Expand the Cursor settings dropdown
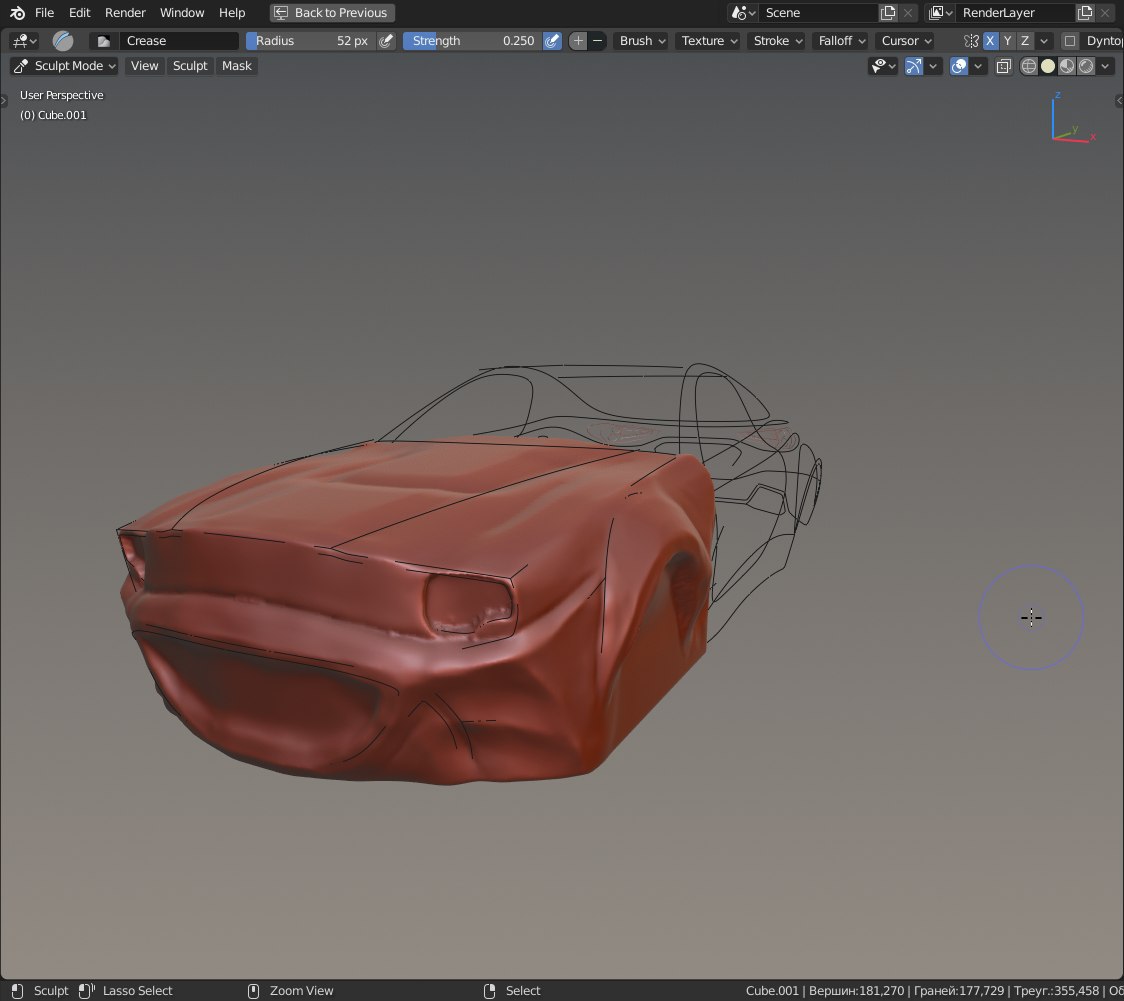 coord(905,41)
